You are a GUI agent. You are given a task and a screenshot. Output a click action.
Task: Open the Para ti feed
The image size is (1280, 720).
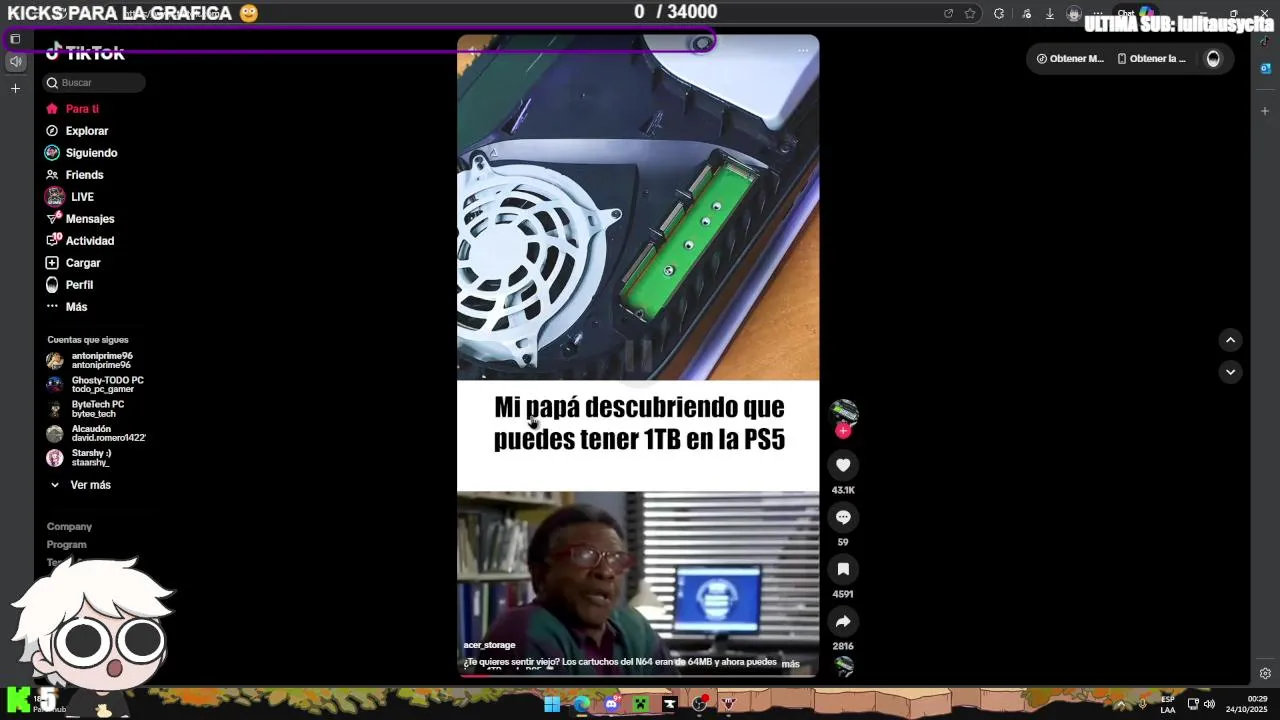pos(73,109)
